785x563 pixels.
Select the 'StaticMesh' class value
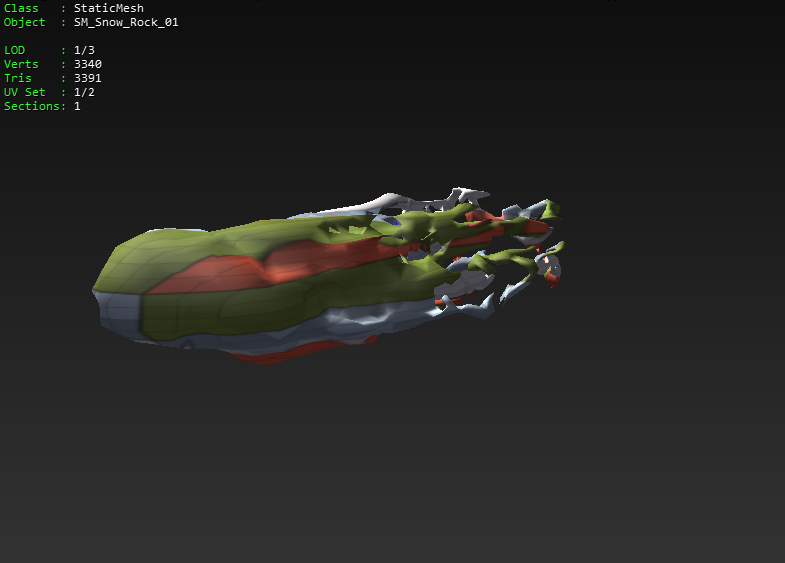coord(109,8)
